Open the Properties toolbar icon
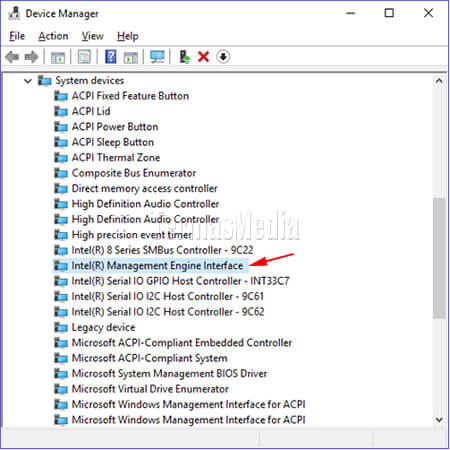This screenshot has height=450, width=450. click(x=84, y=57)
